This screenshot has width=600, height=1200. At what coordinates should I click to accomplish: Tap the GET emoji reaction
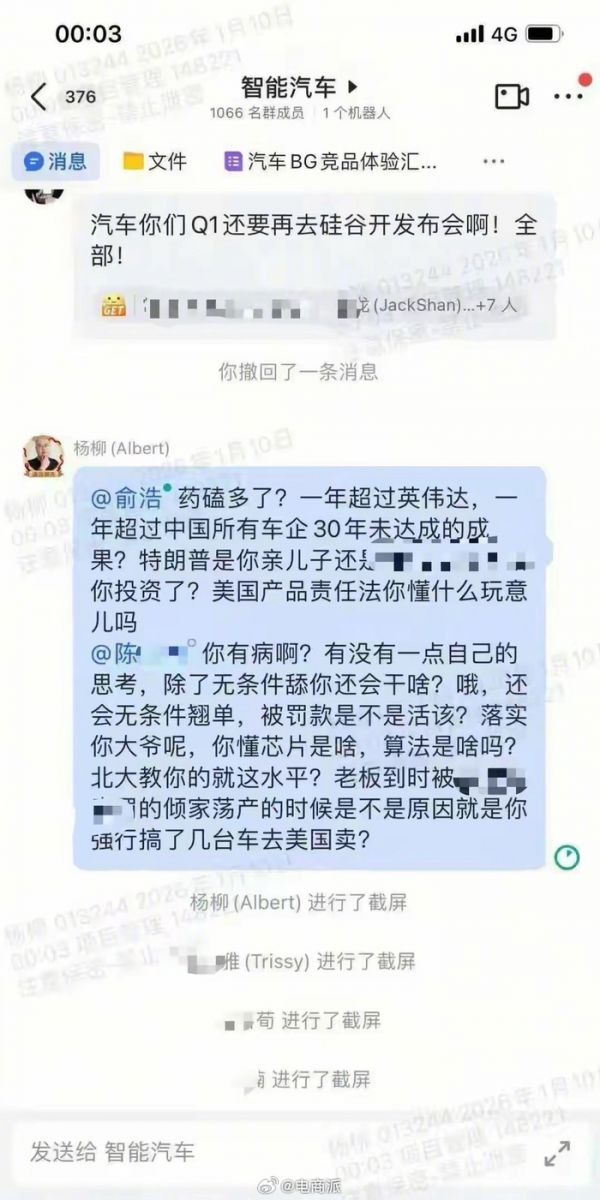[113, 305]
